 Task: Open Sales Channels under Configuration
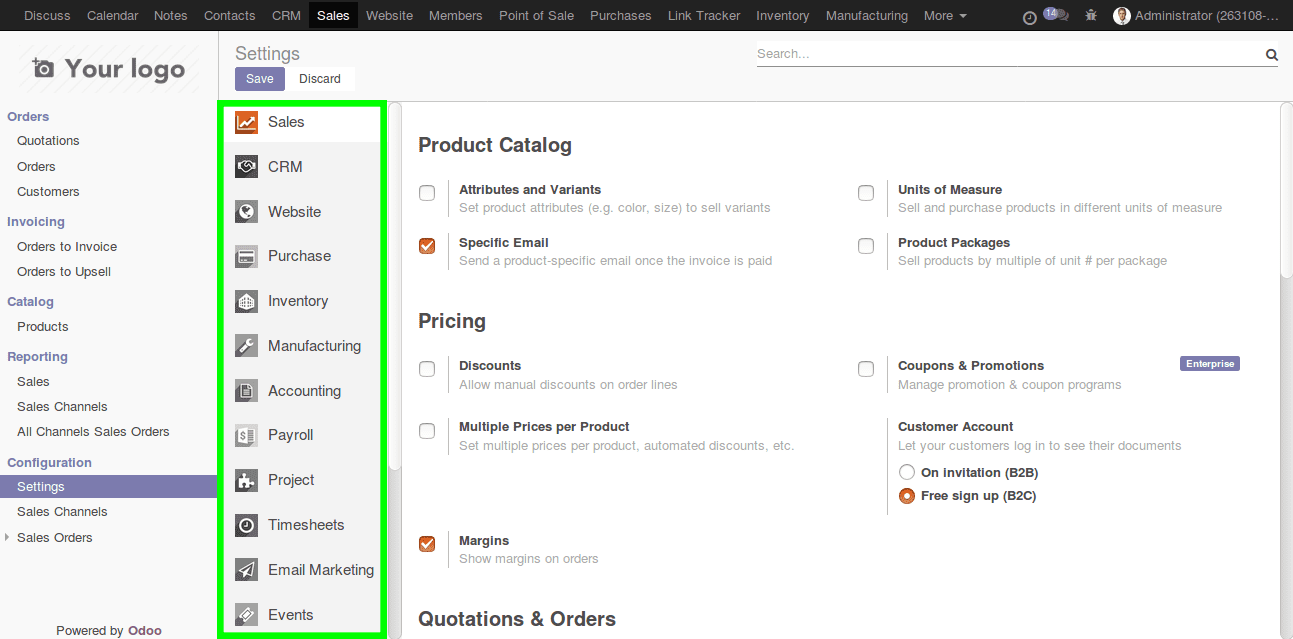click(62, 512)
